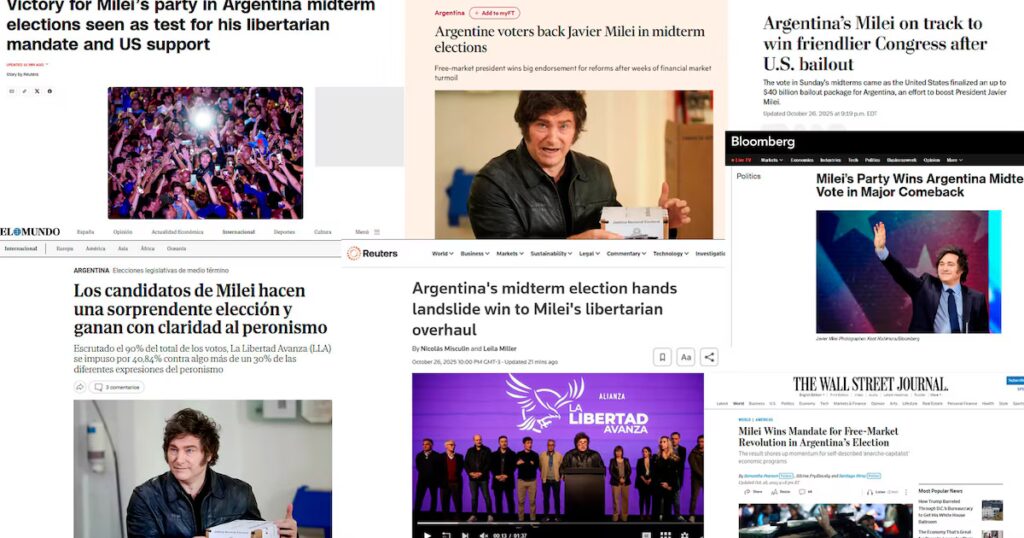Image resolution: width=1024 pixels, height=538 pixels.
Task: Click the Reuters logo
Action: 372,253
